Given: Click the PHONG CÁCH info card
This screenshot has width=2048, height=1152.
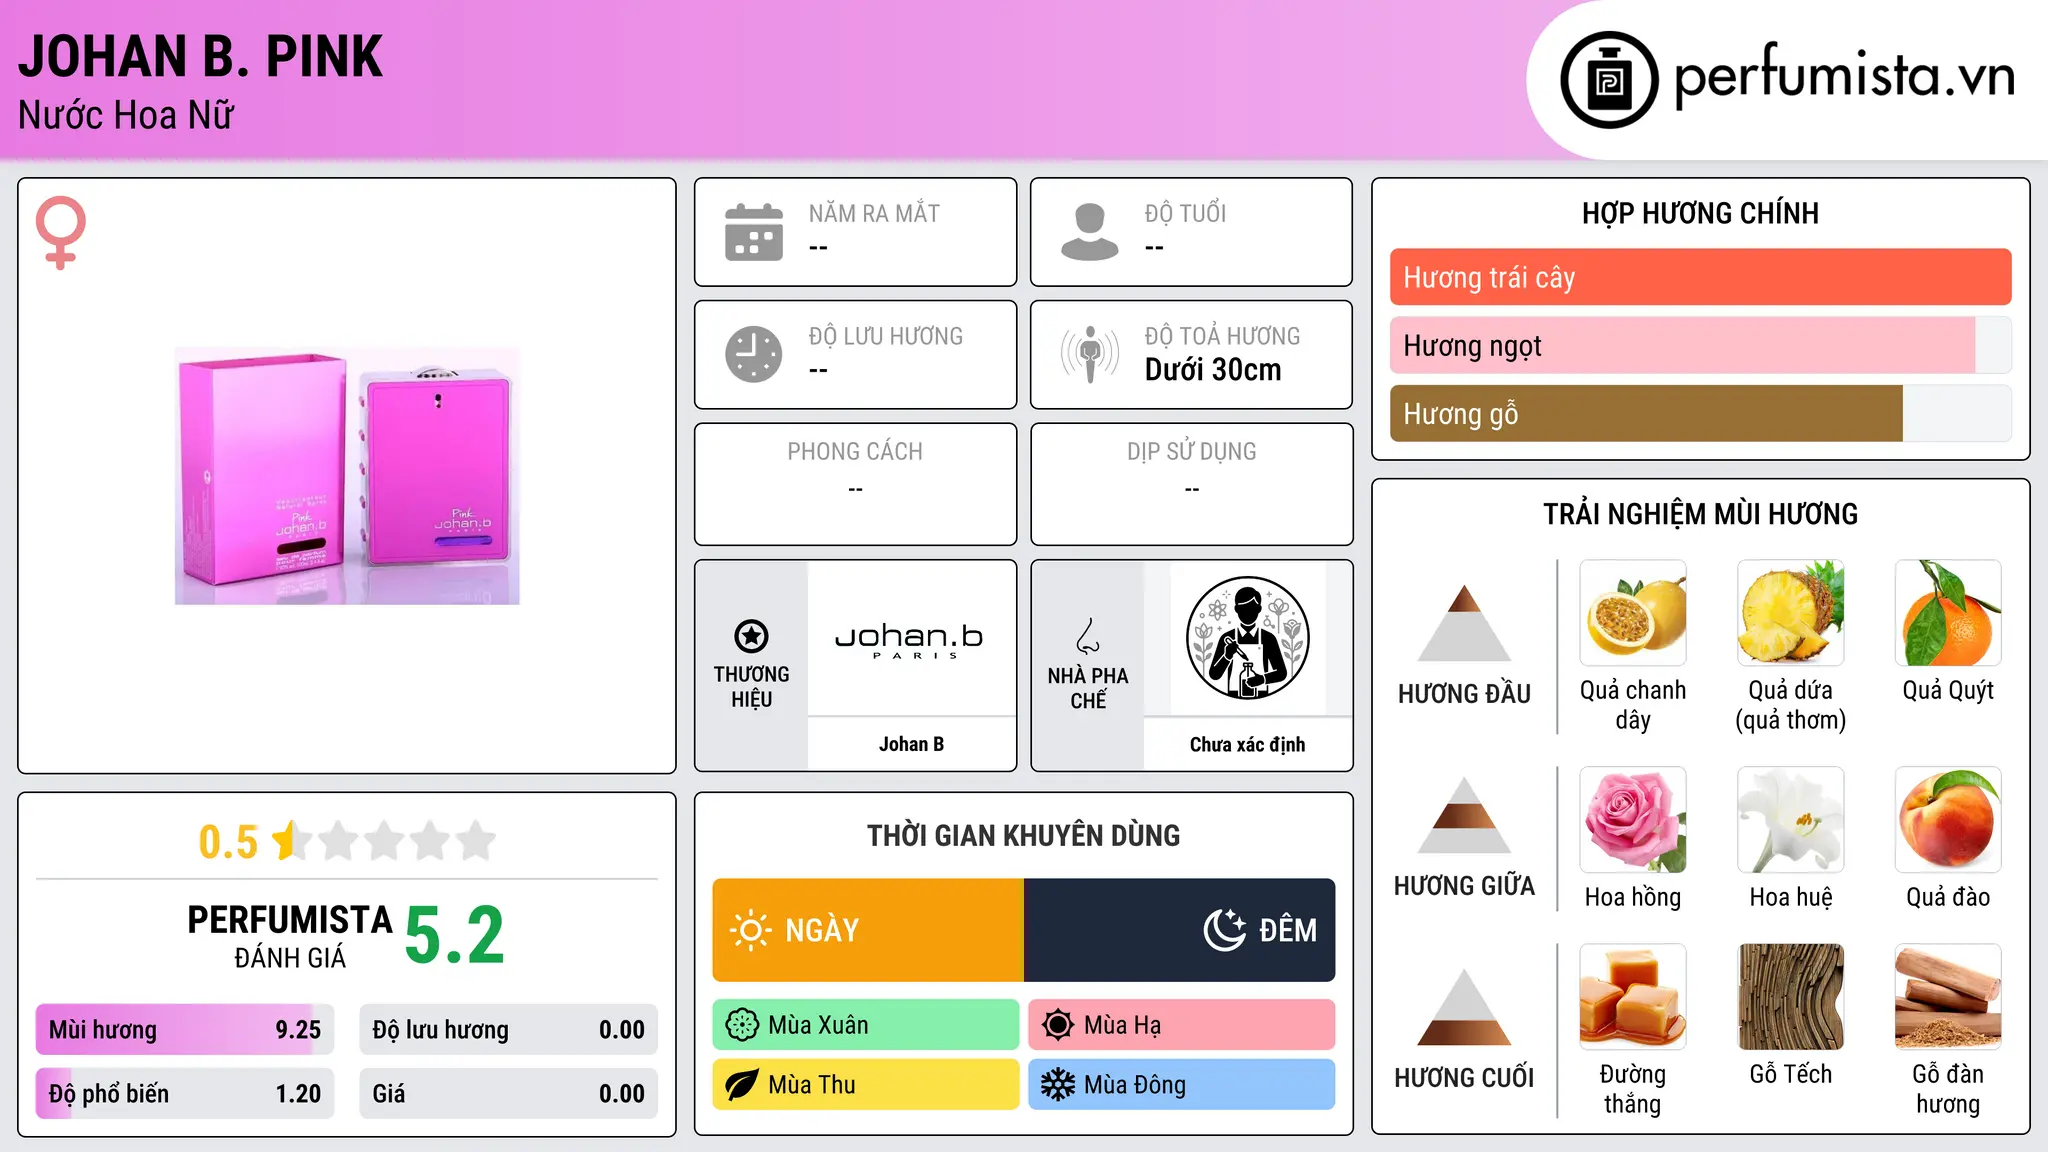Looking at the screenshot, I should [855, 484].
